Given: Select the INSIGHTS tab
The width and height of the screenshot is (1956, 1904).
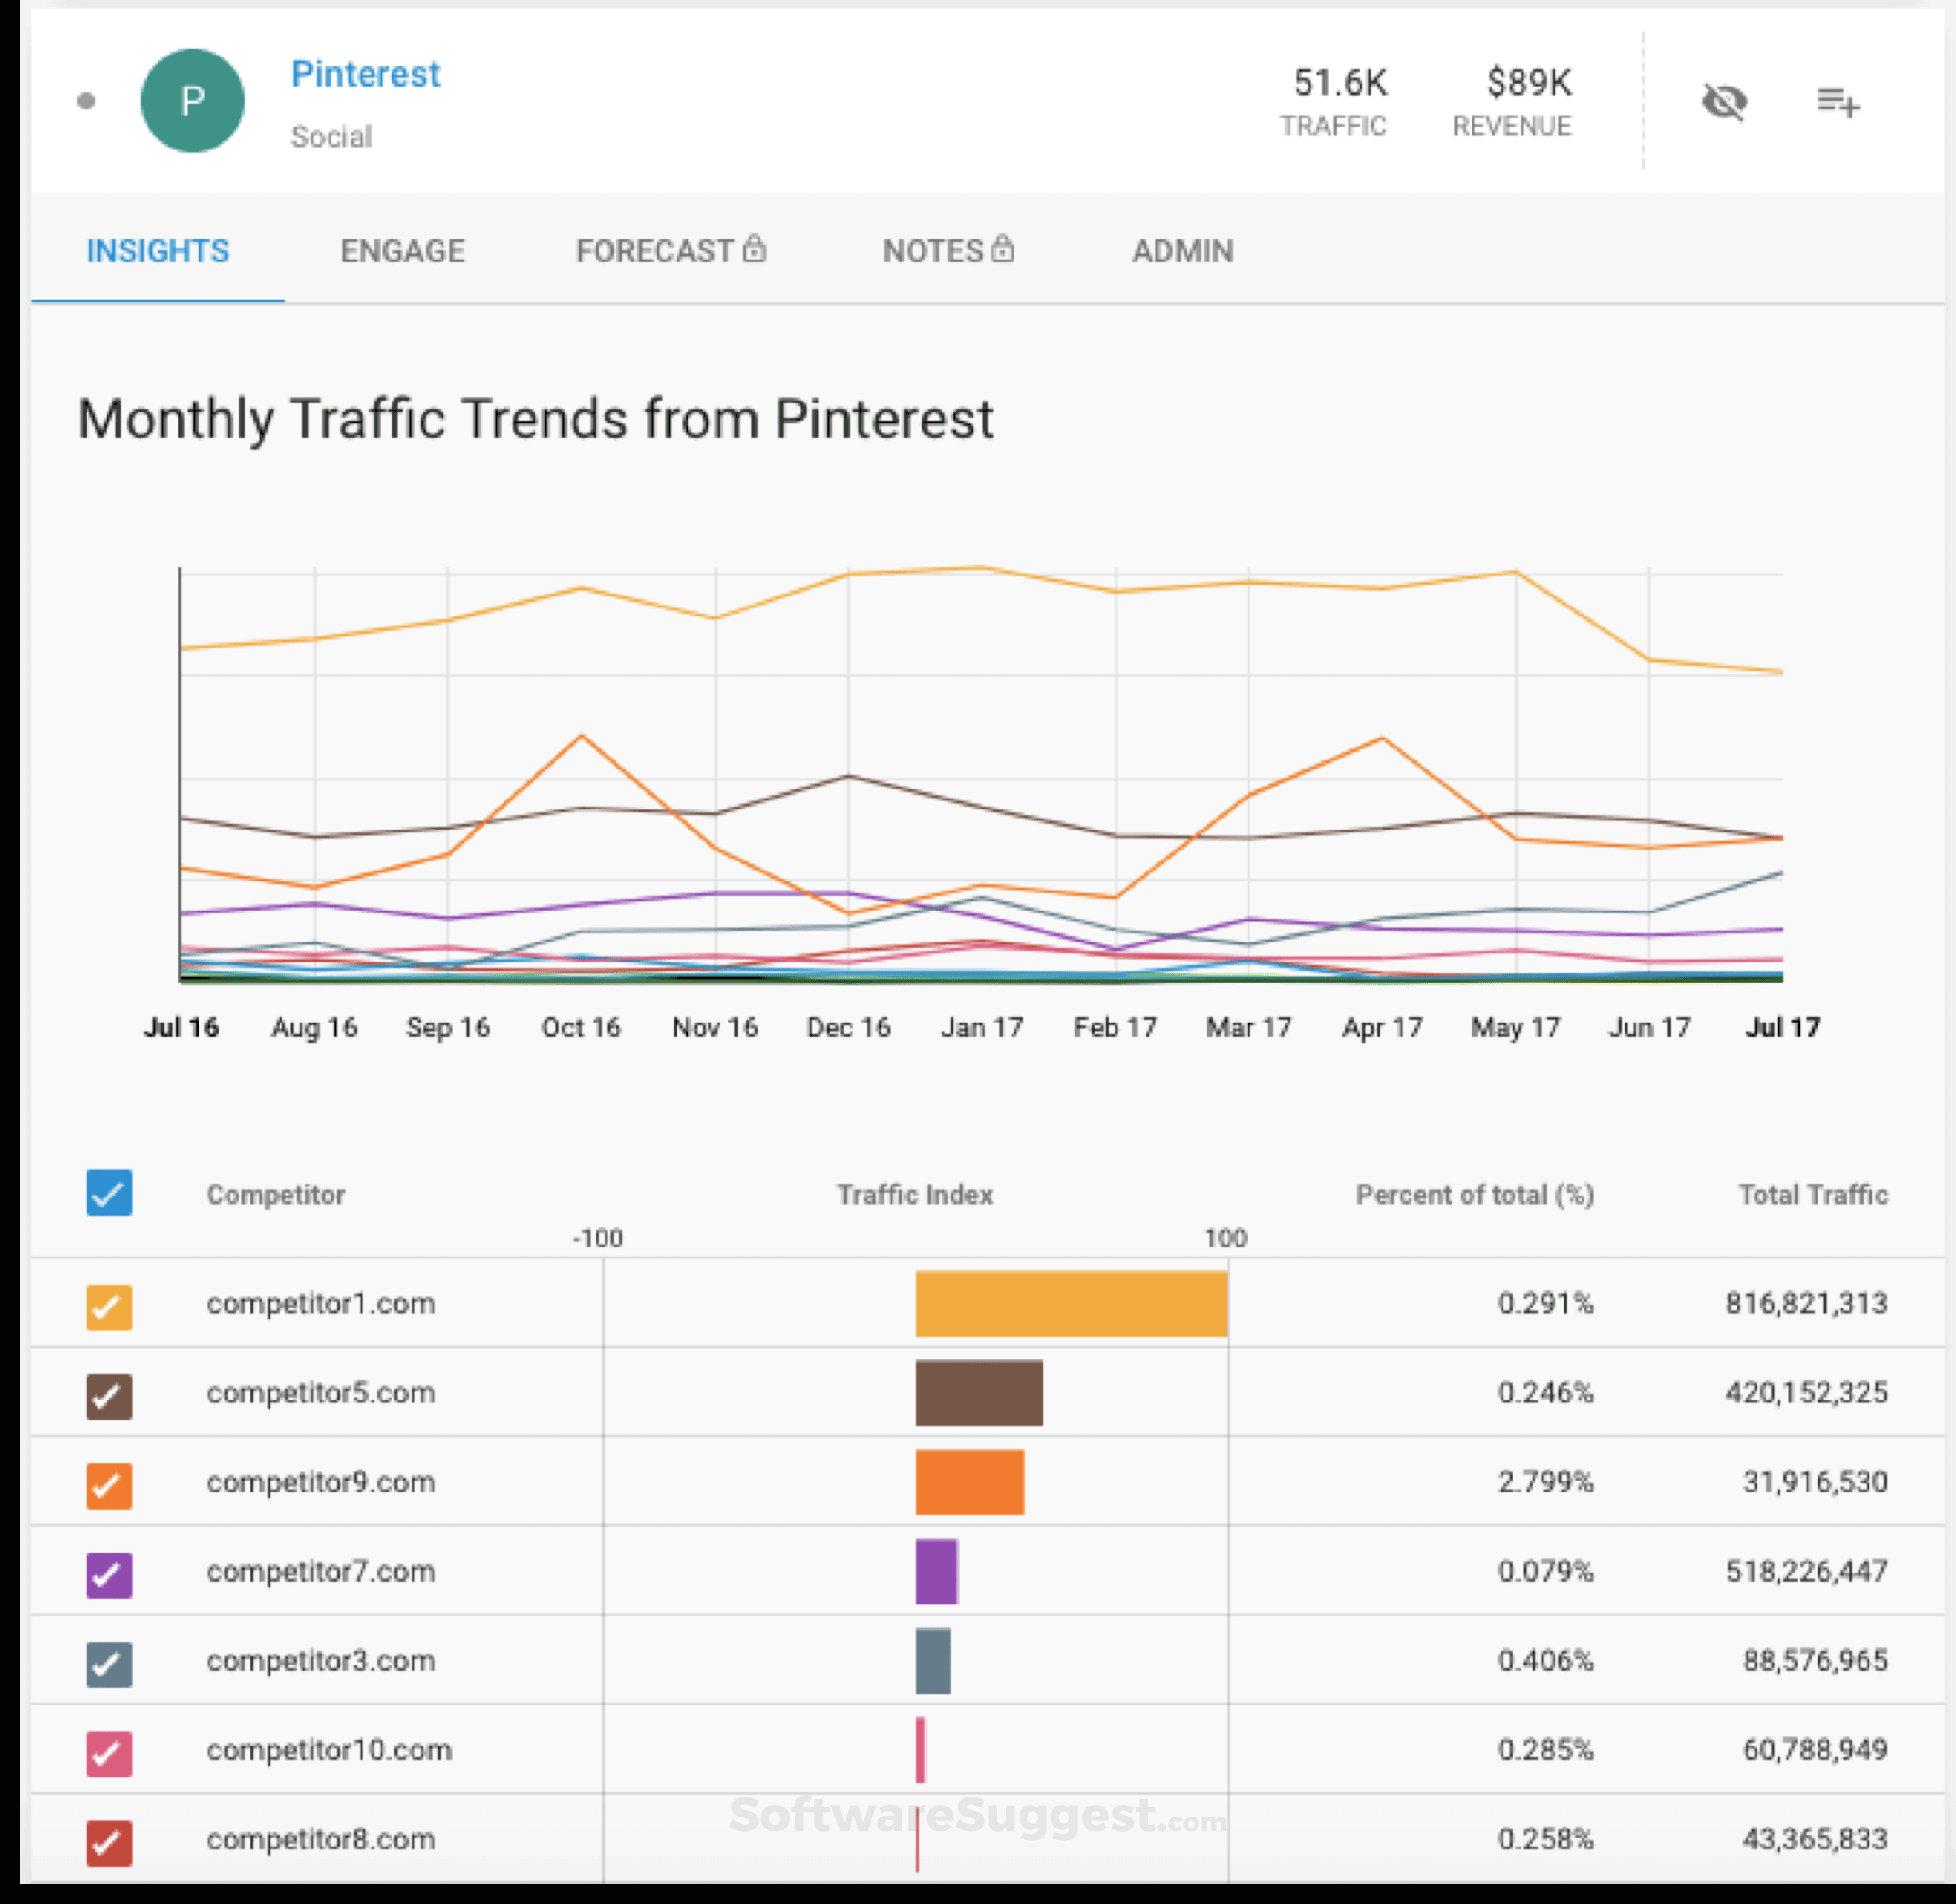Looking at the screenshot, I should pyautogui.click(x=157, y=251).
